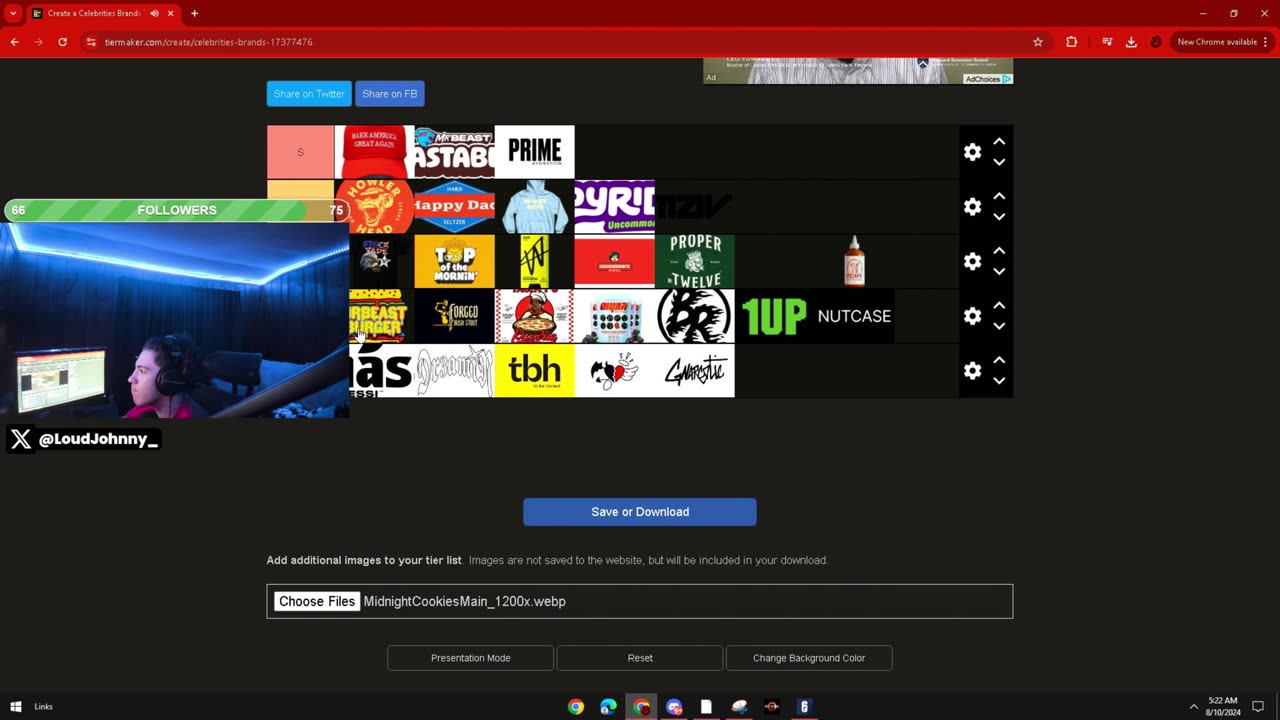Move the tbh row down
This screenshot has width=1280, height=720.
999,381
